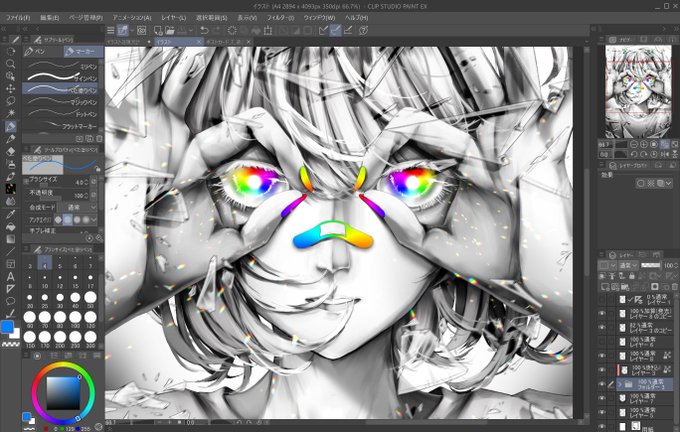The height and width of the screenshot is (432, 680).
Task: Select the Zoom magnifier tool
Action: [x=10, y=64]
